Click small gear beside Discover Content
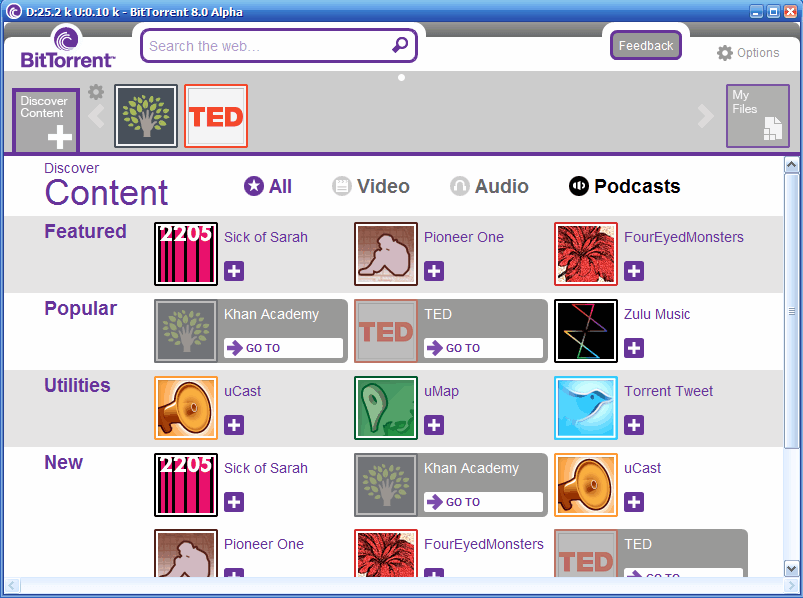 point(96,92)
